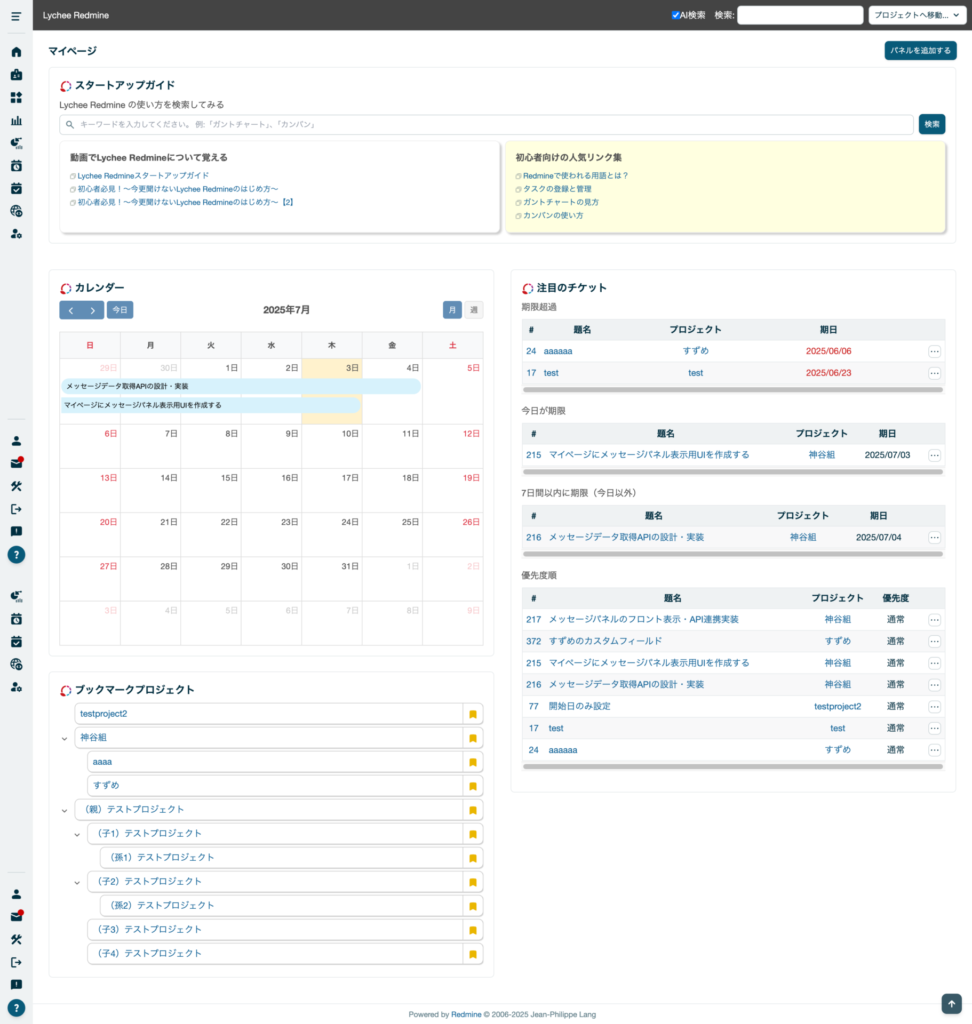Viewport: 972px width, 1024px height.
Task: Go to the next calendar month
Action: tap(93, 310)
